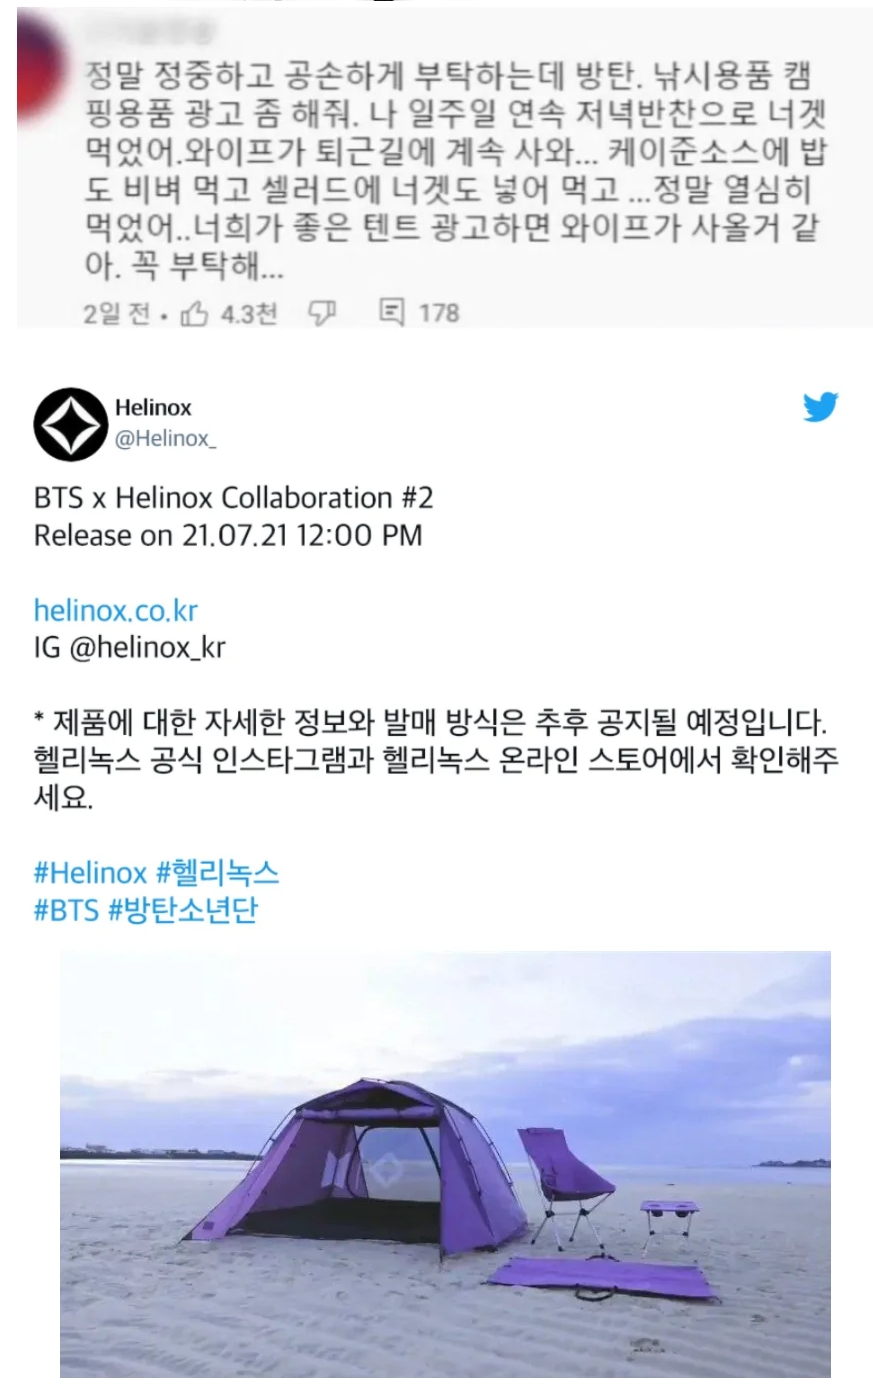Click the Helinox account name

(152, 407)
